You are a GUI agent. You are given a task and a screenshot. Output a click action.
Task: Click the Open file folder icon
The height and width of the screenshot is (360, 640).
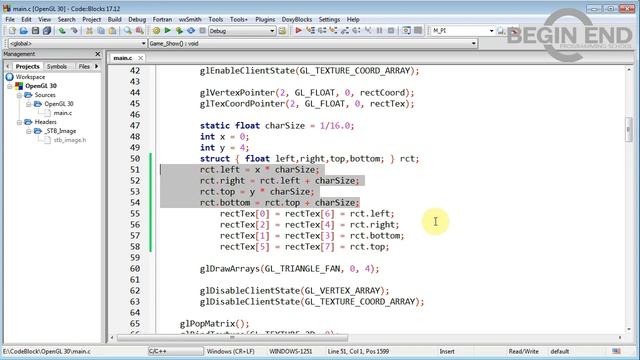pos(24,31)
